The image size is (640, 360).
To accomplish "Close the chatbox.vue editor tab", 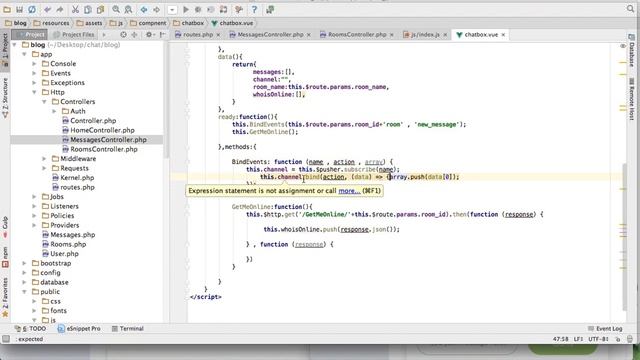I will click(x=503, y=35).
